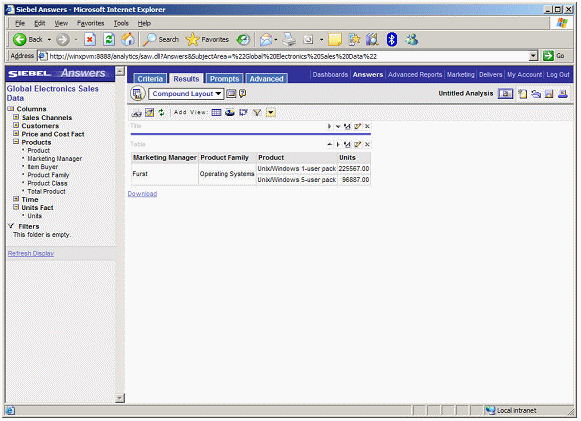581x421 pixels.
Task: Click the browser Back button
Action: coord(27,39)
